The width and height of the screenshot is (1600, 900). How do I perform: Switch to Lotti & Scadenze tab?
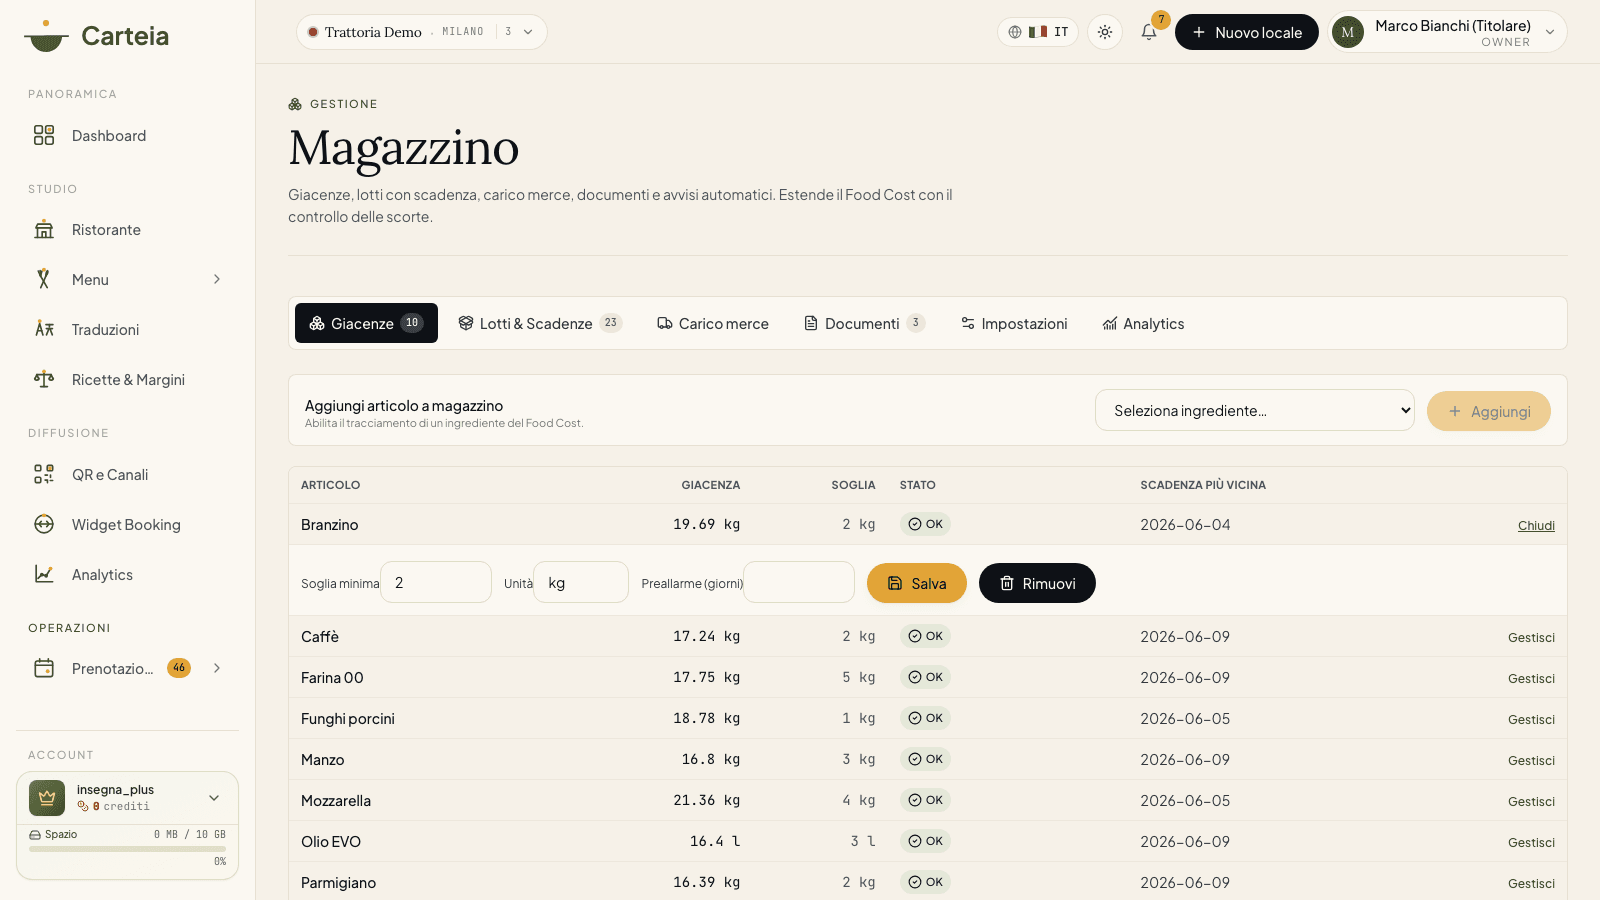tap(540, 323)
